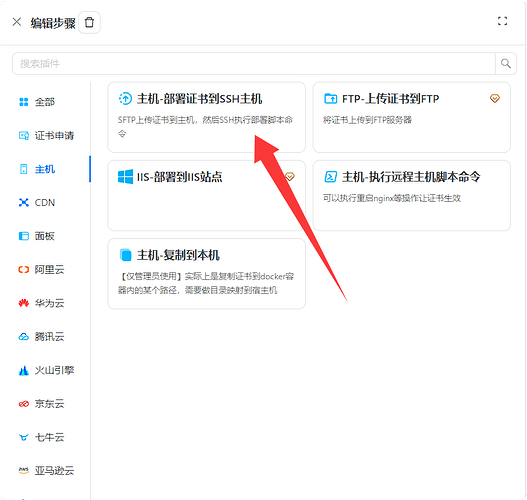Click the Windows logo on IIS card
The image size is (527, 500).
[x=125, y=177]
